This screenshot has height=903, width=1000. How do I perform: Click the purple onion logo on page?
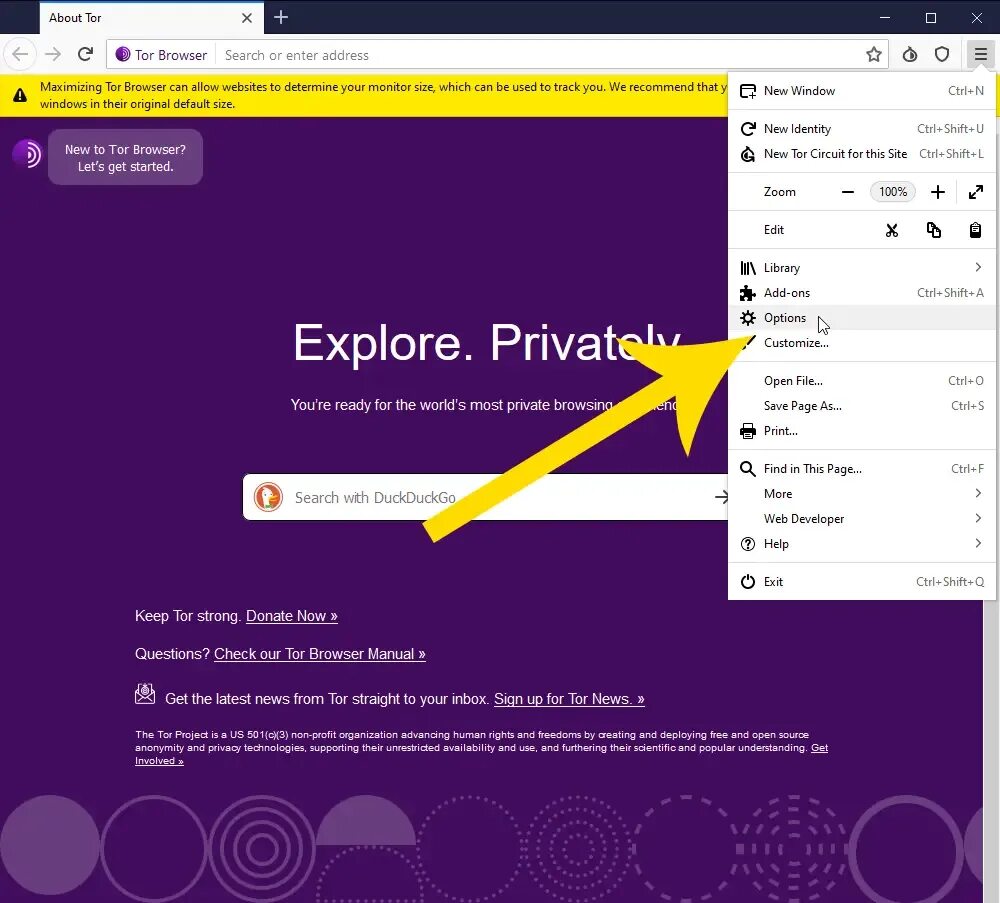[x=27, y=154]
